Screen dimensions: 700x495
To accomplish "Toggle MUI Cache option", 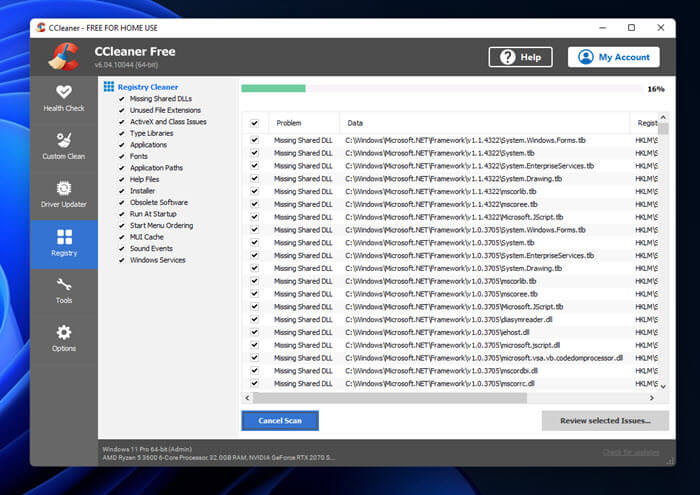I will 141,237.
